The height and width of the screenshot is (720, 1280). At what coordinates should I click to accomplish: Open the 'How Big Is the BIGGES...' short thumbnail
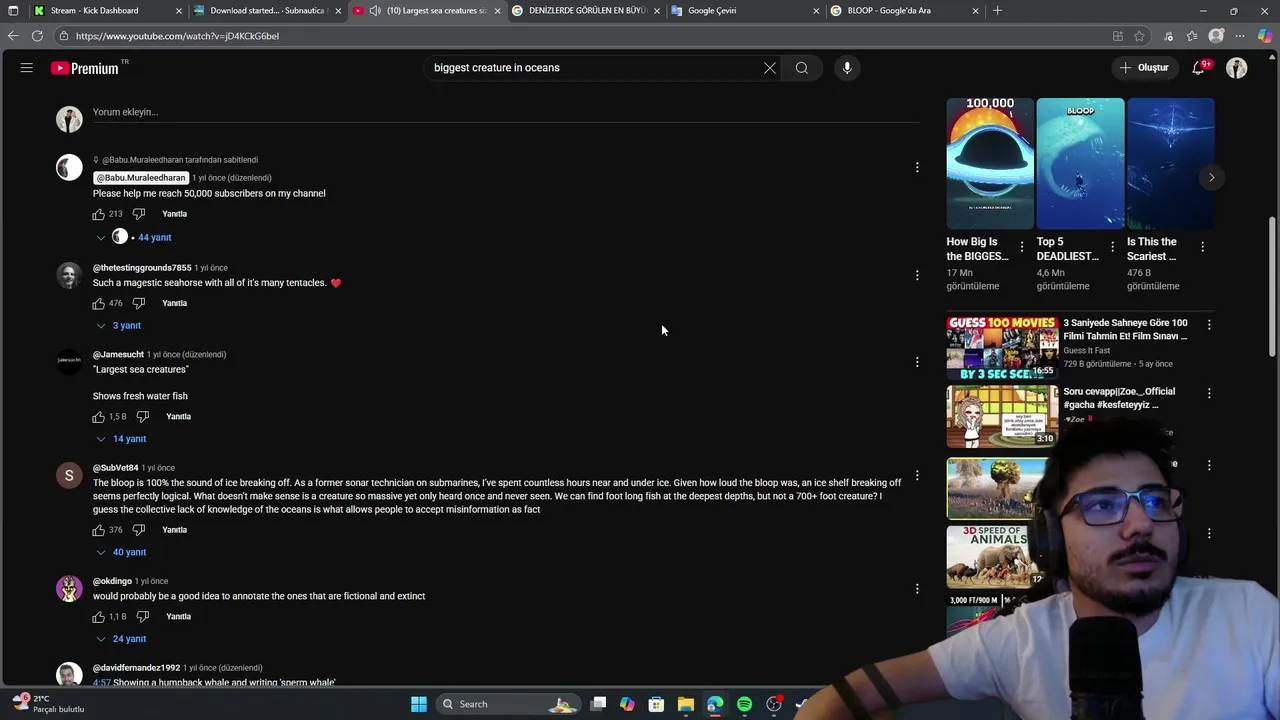(x=990, y=163)
